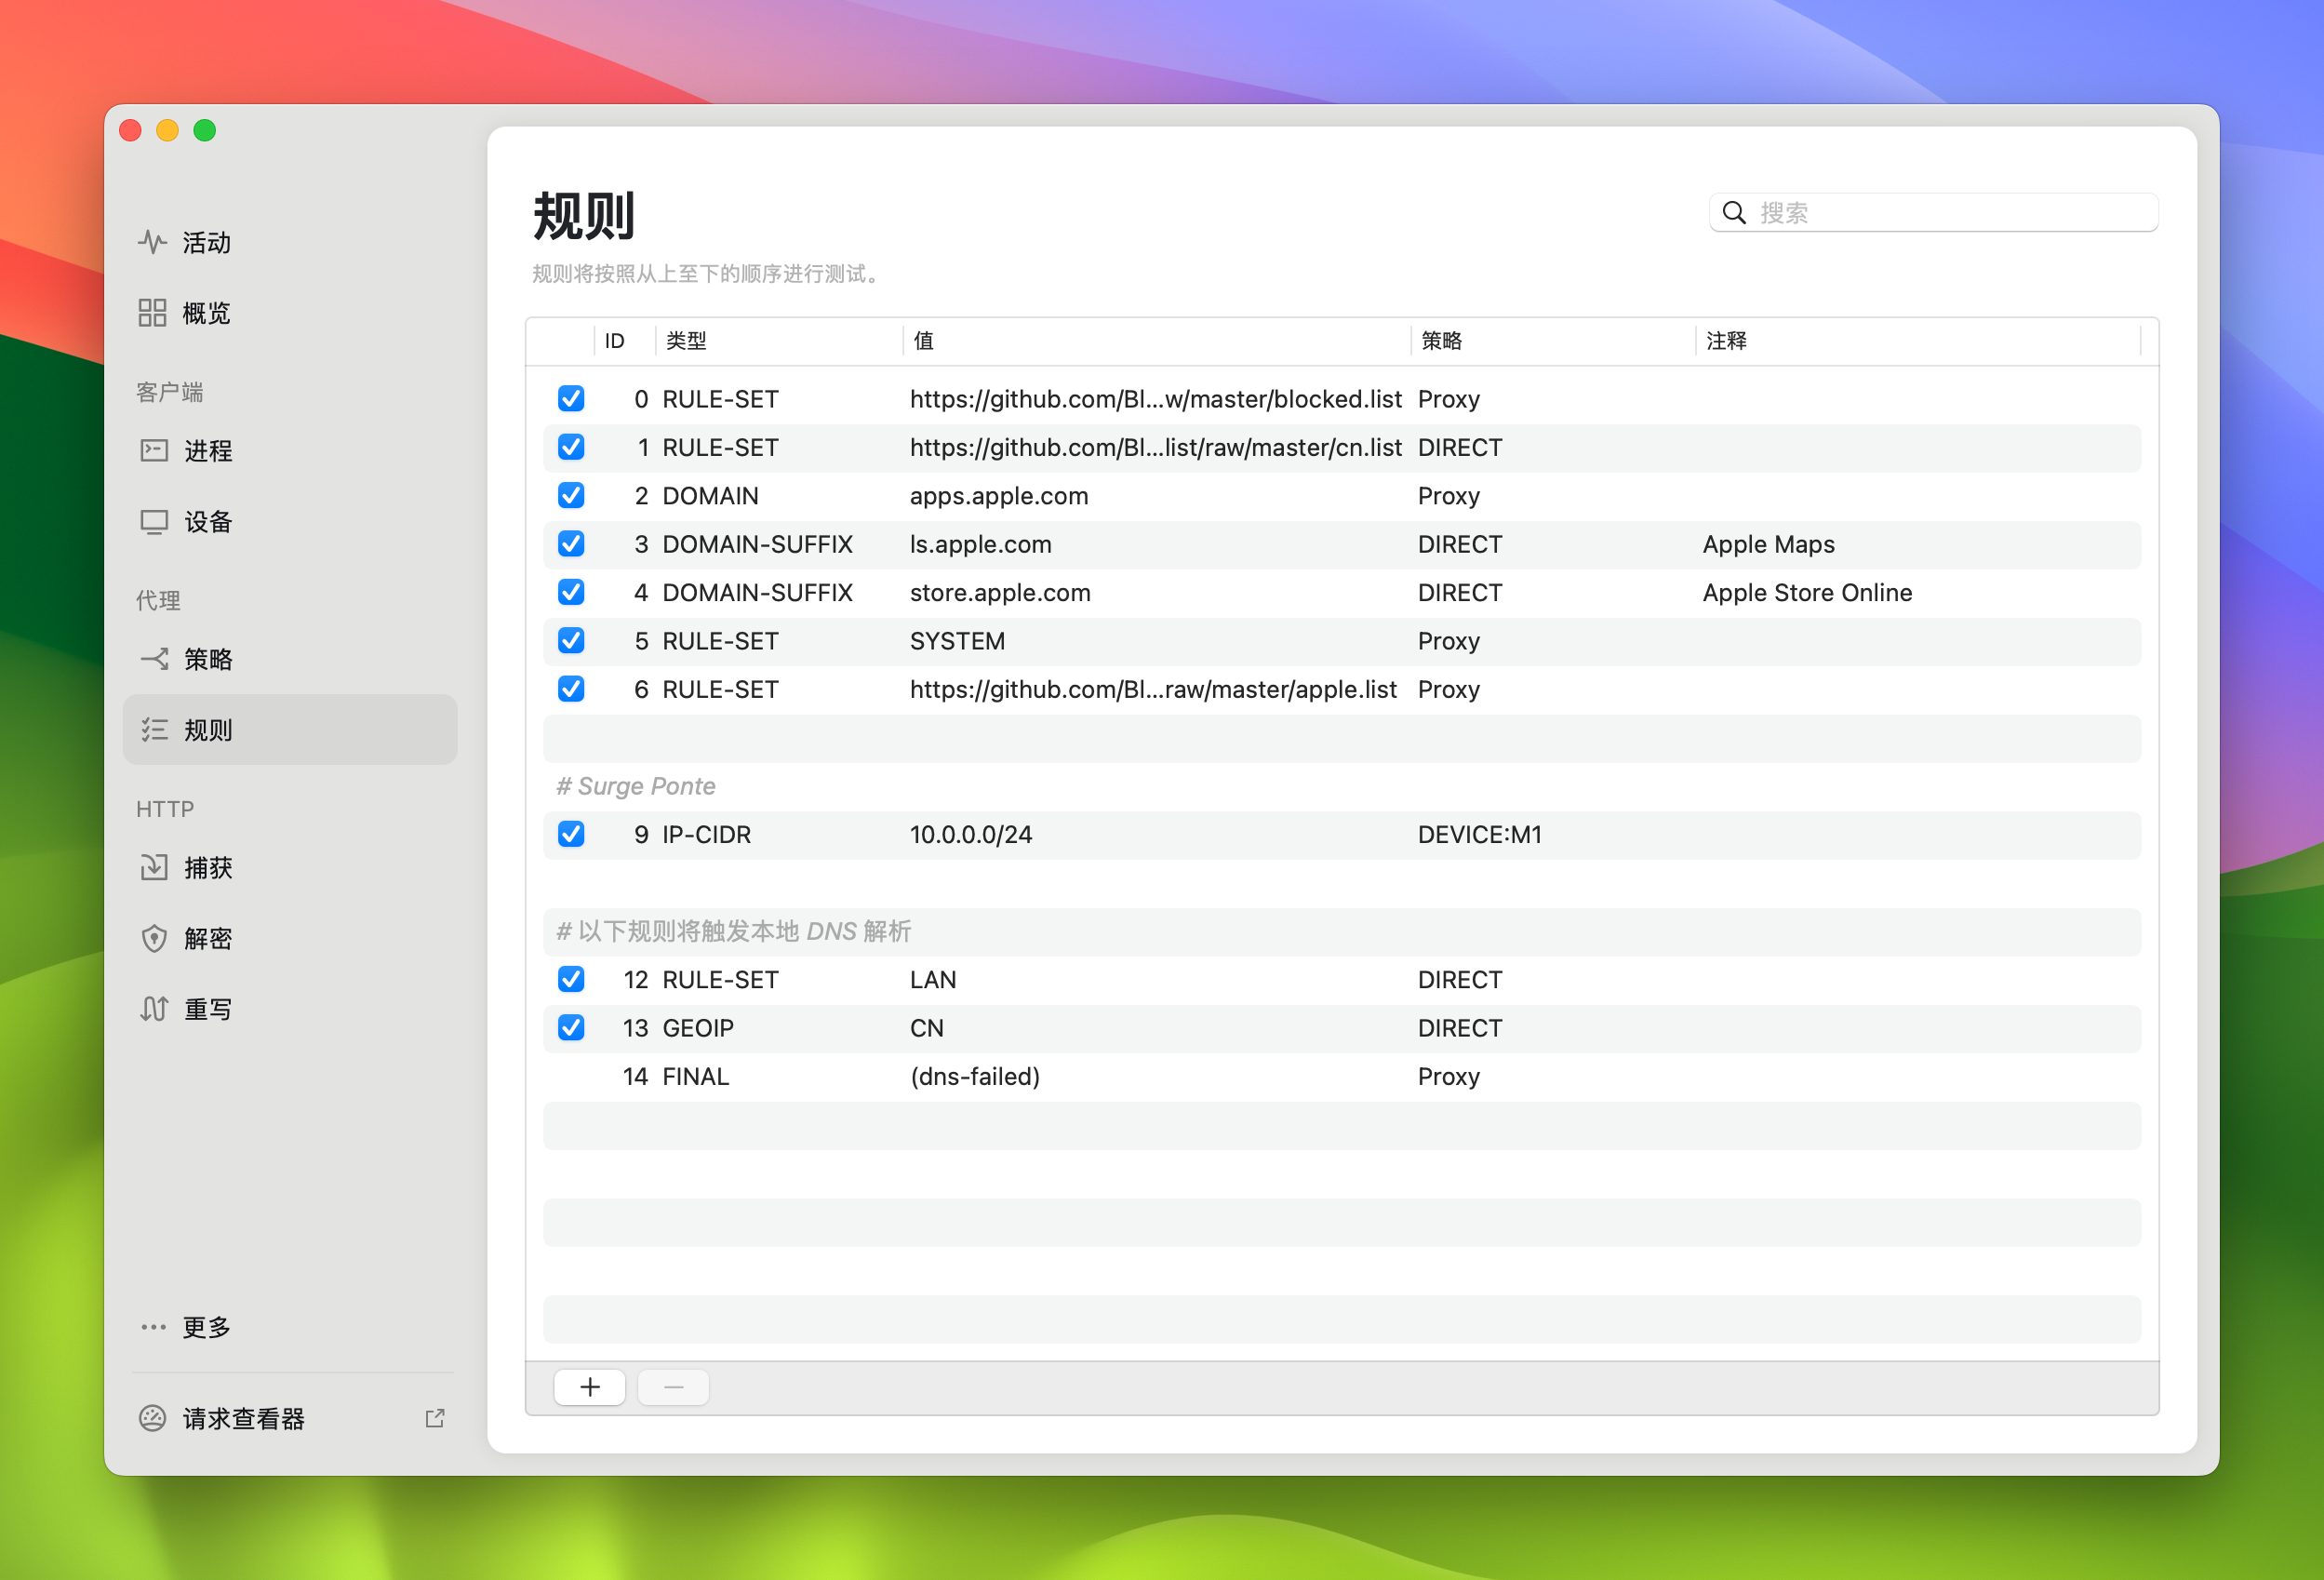Select ls.apple.com value cell
Viewport: 2324px width, 1580px height.
click(x=980, y=544)
